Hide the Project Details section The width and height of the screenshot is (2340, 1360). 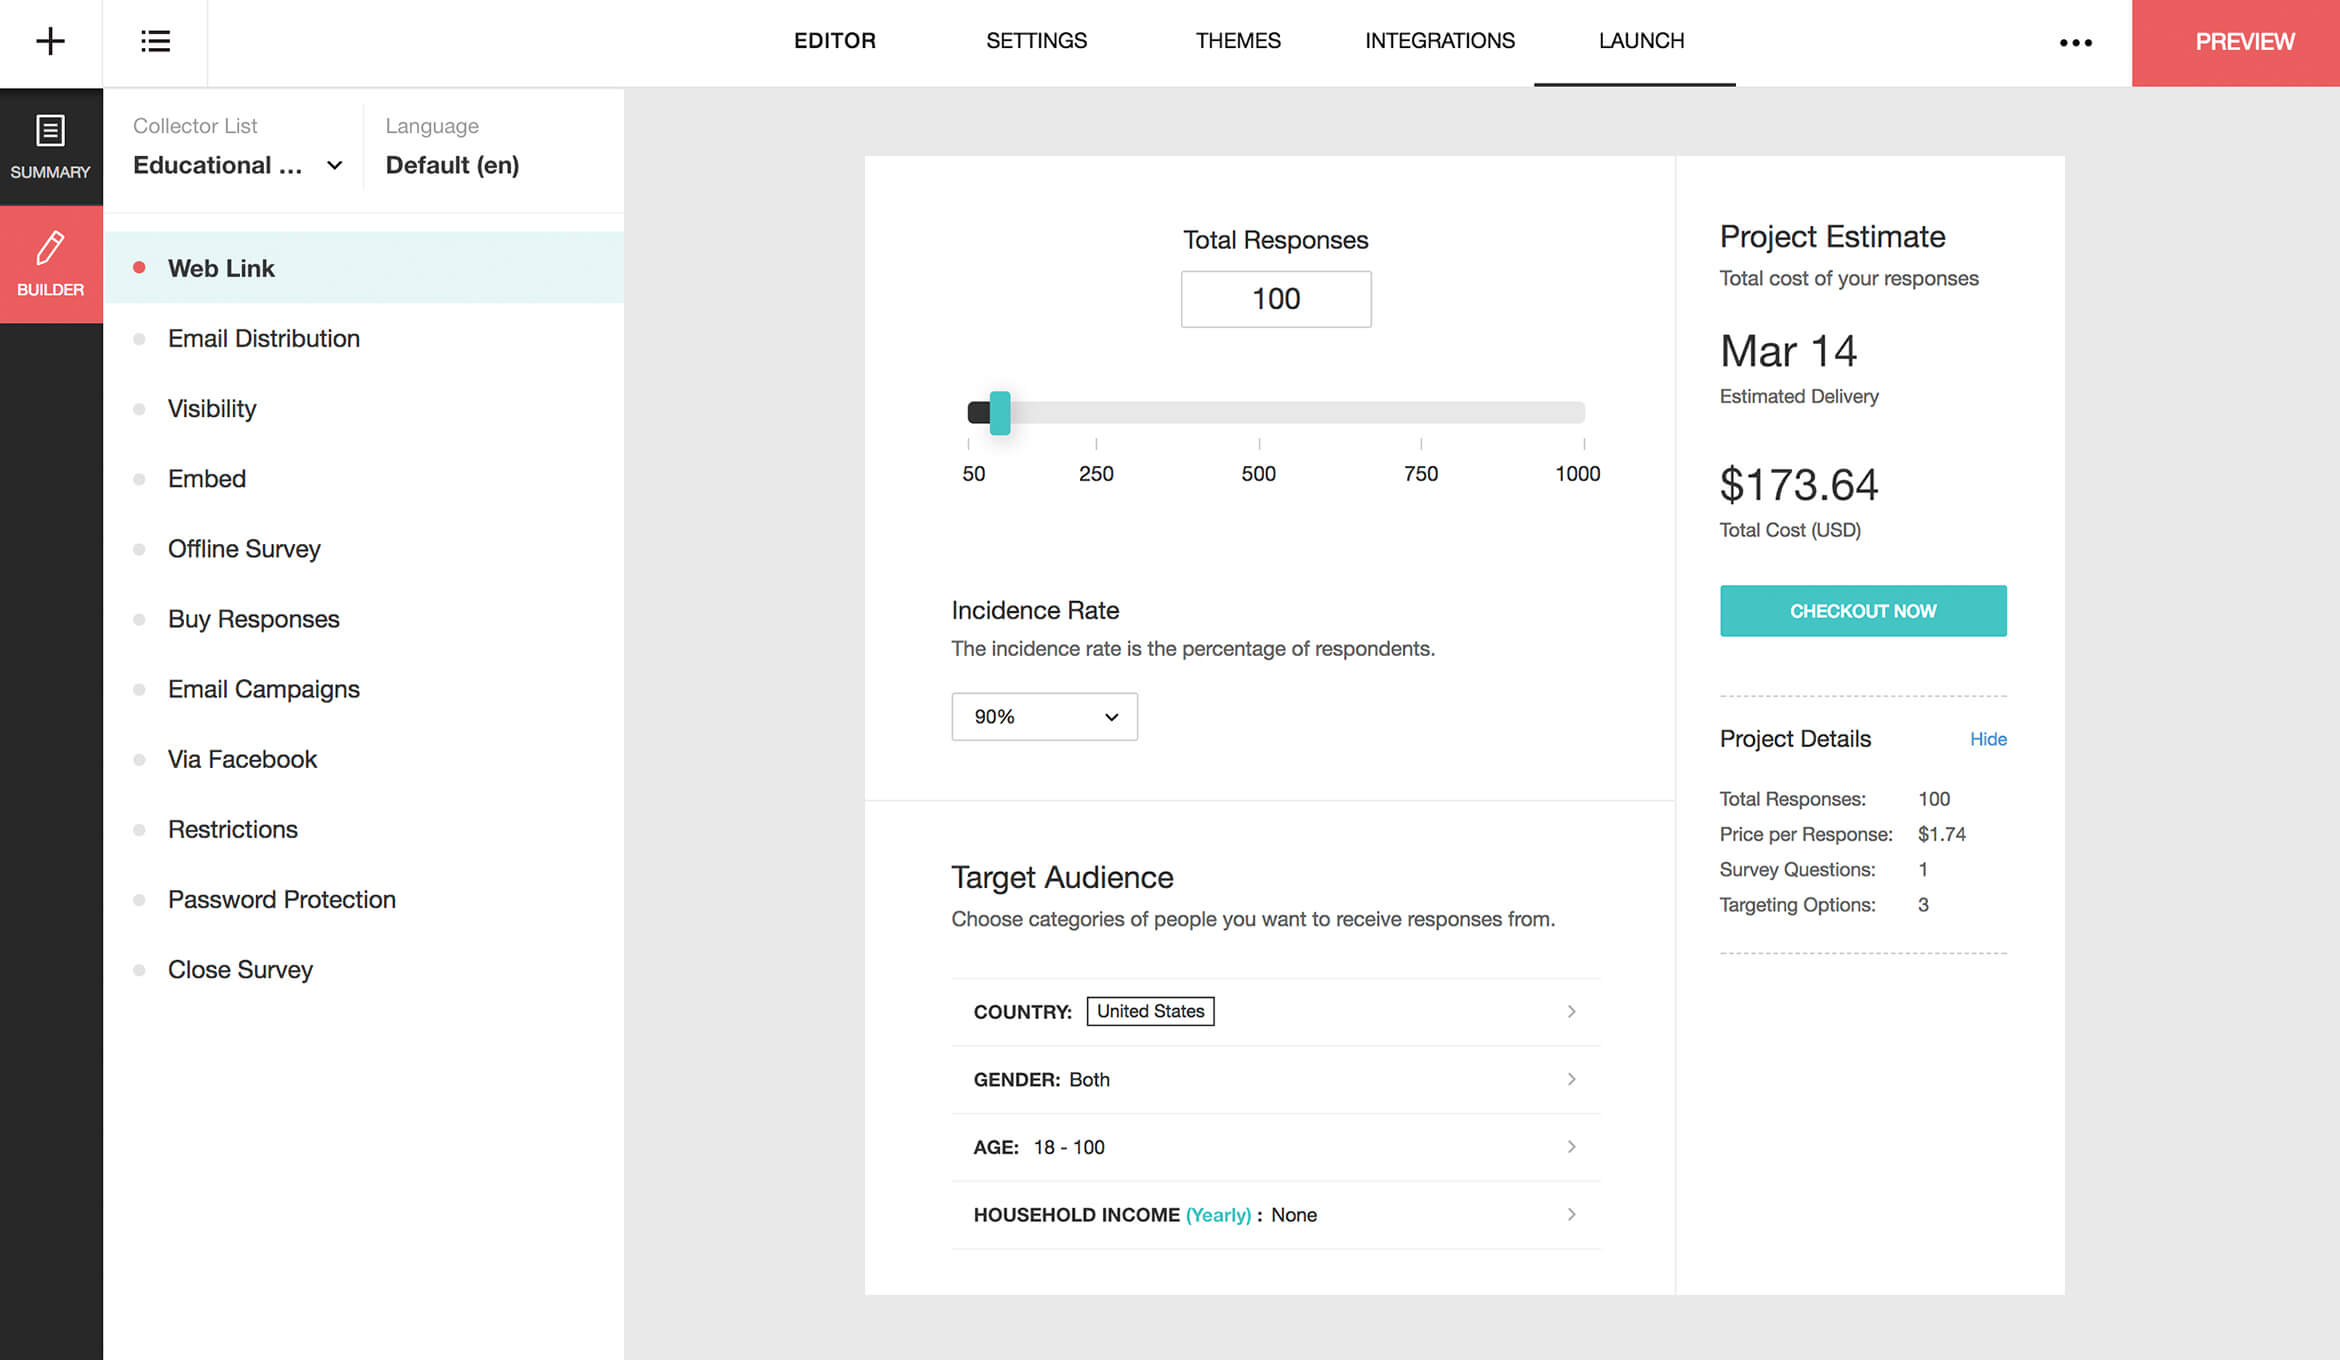pos(1988,739)
